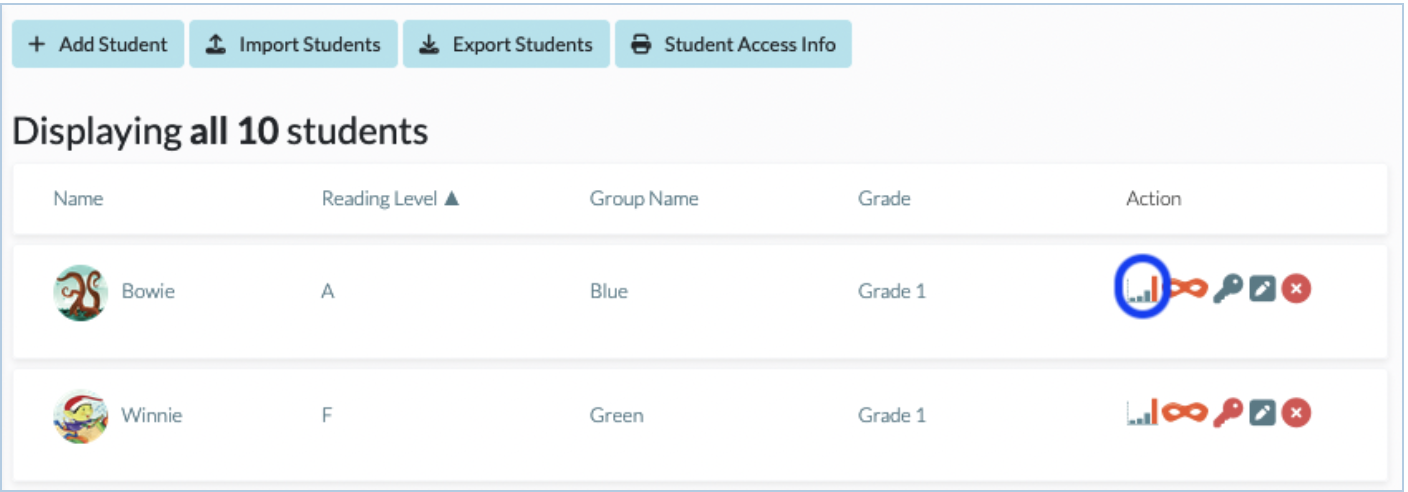Open Import Students
Viewport: 1408px width, 492px height.
(x=293, y=44)
